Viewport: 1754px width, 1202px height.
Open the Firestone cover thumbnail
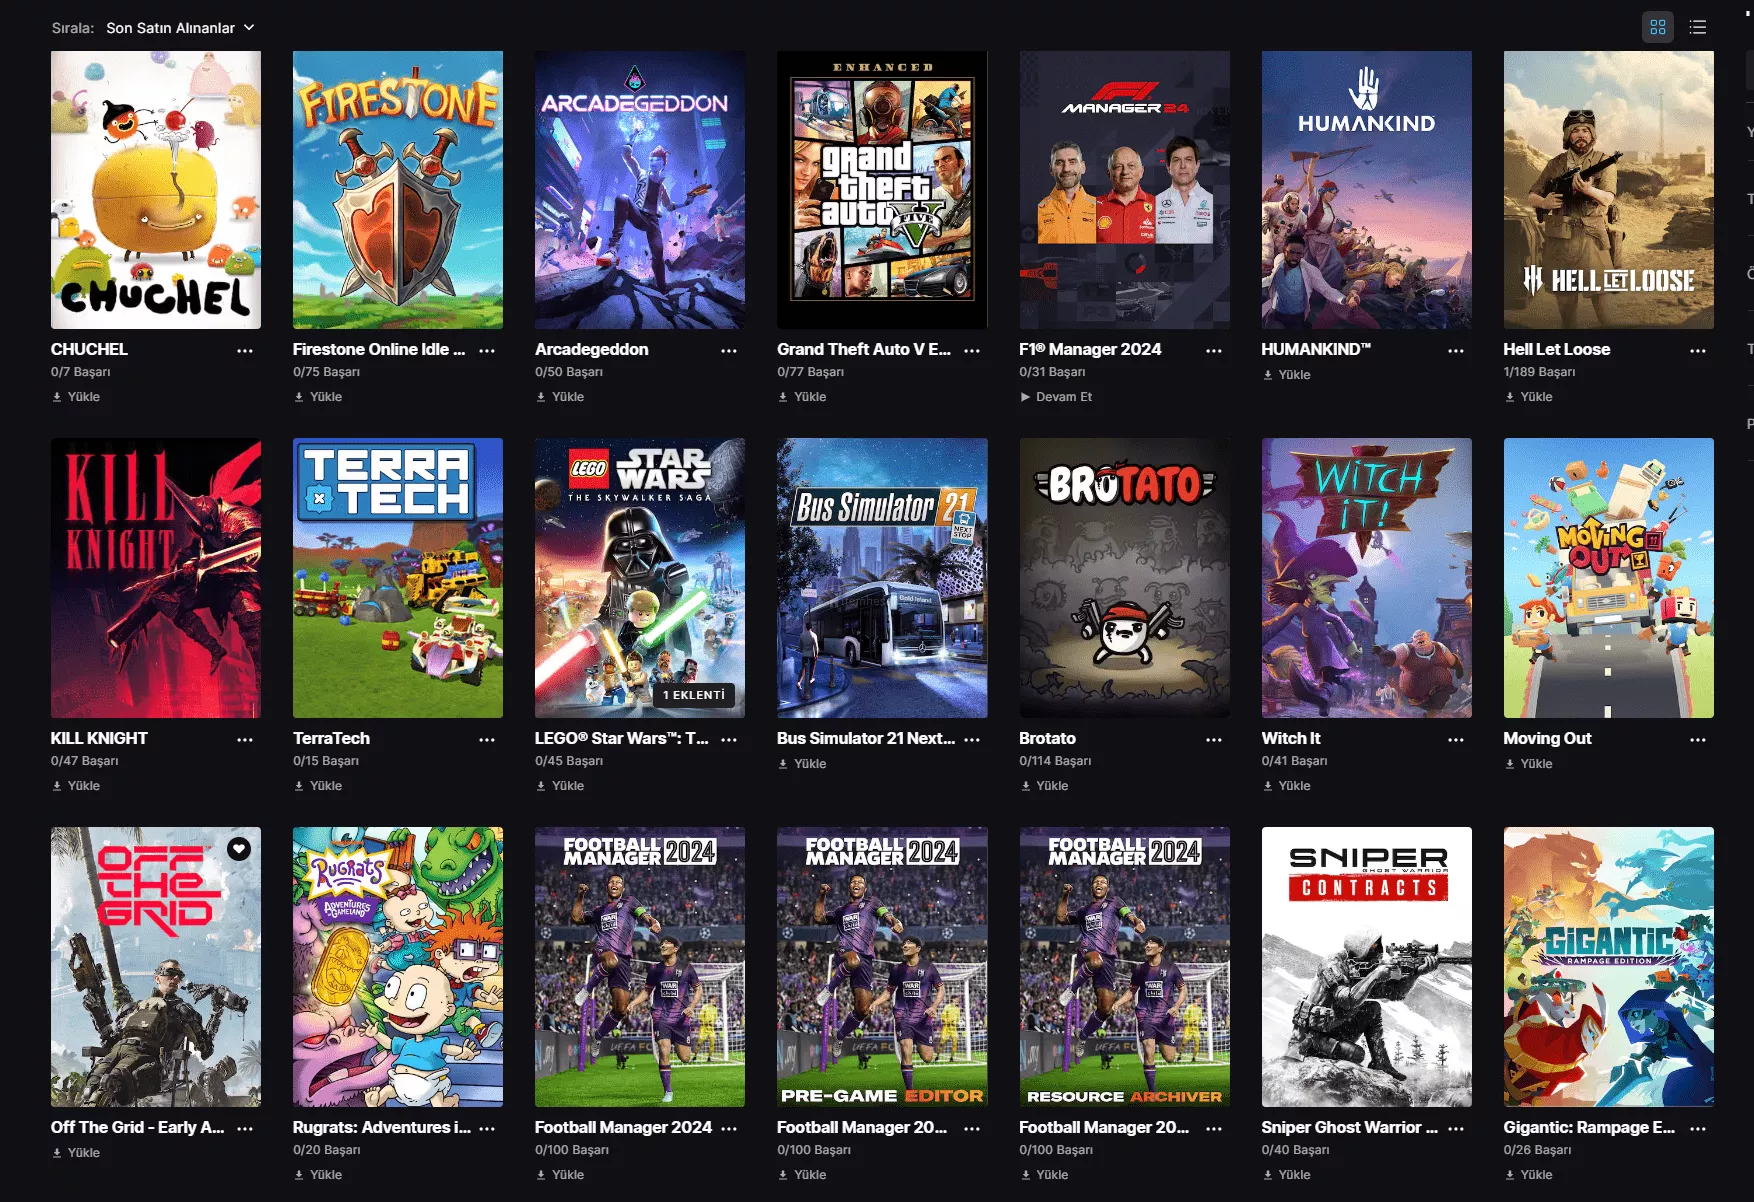[398, 190]
